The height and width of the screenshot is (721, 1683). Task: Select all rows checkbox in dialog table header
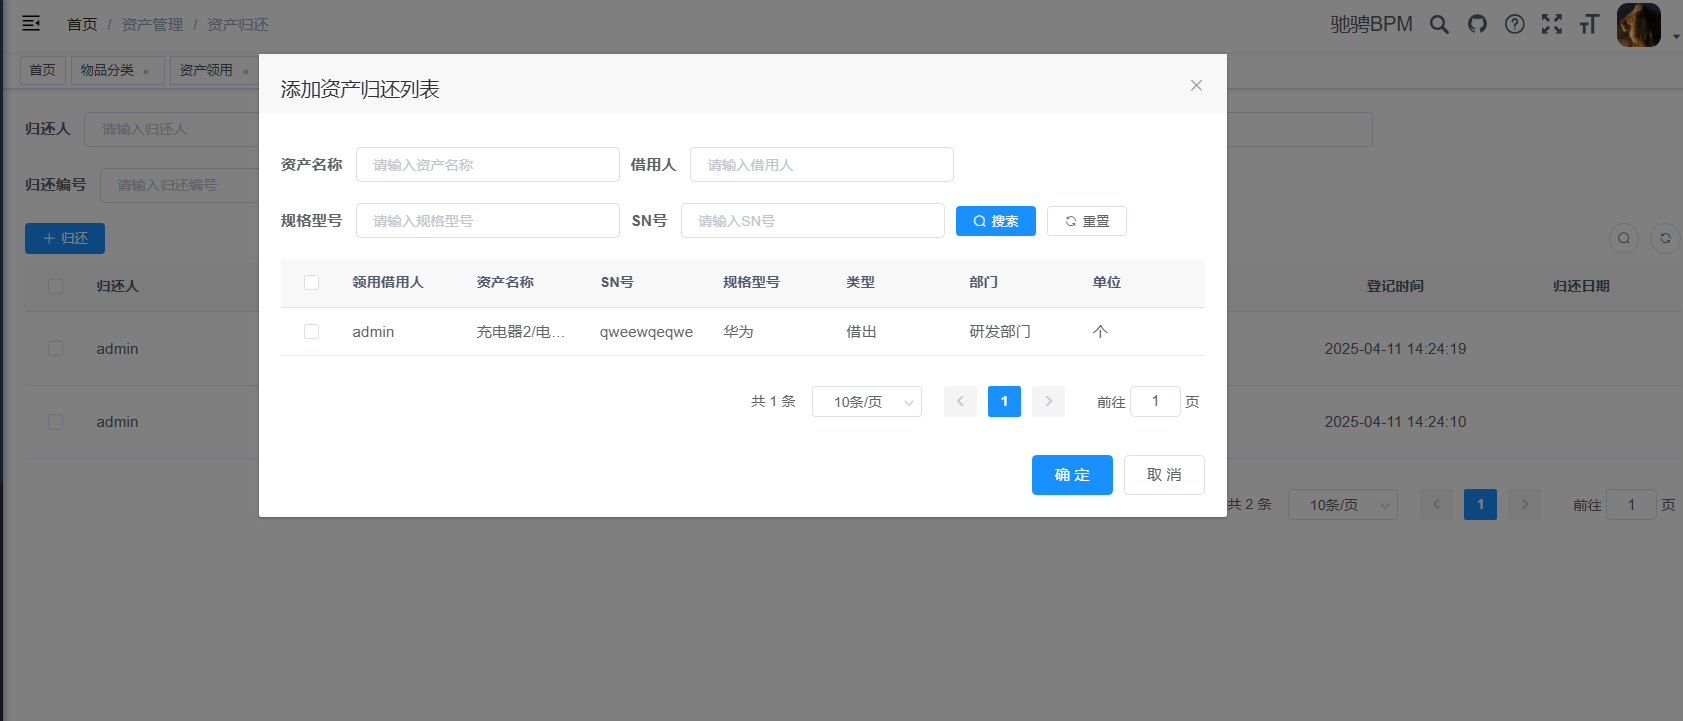(x=311, y=283)
